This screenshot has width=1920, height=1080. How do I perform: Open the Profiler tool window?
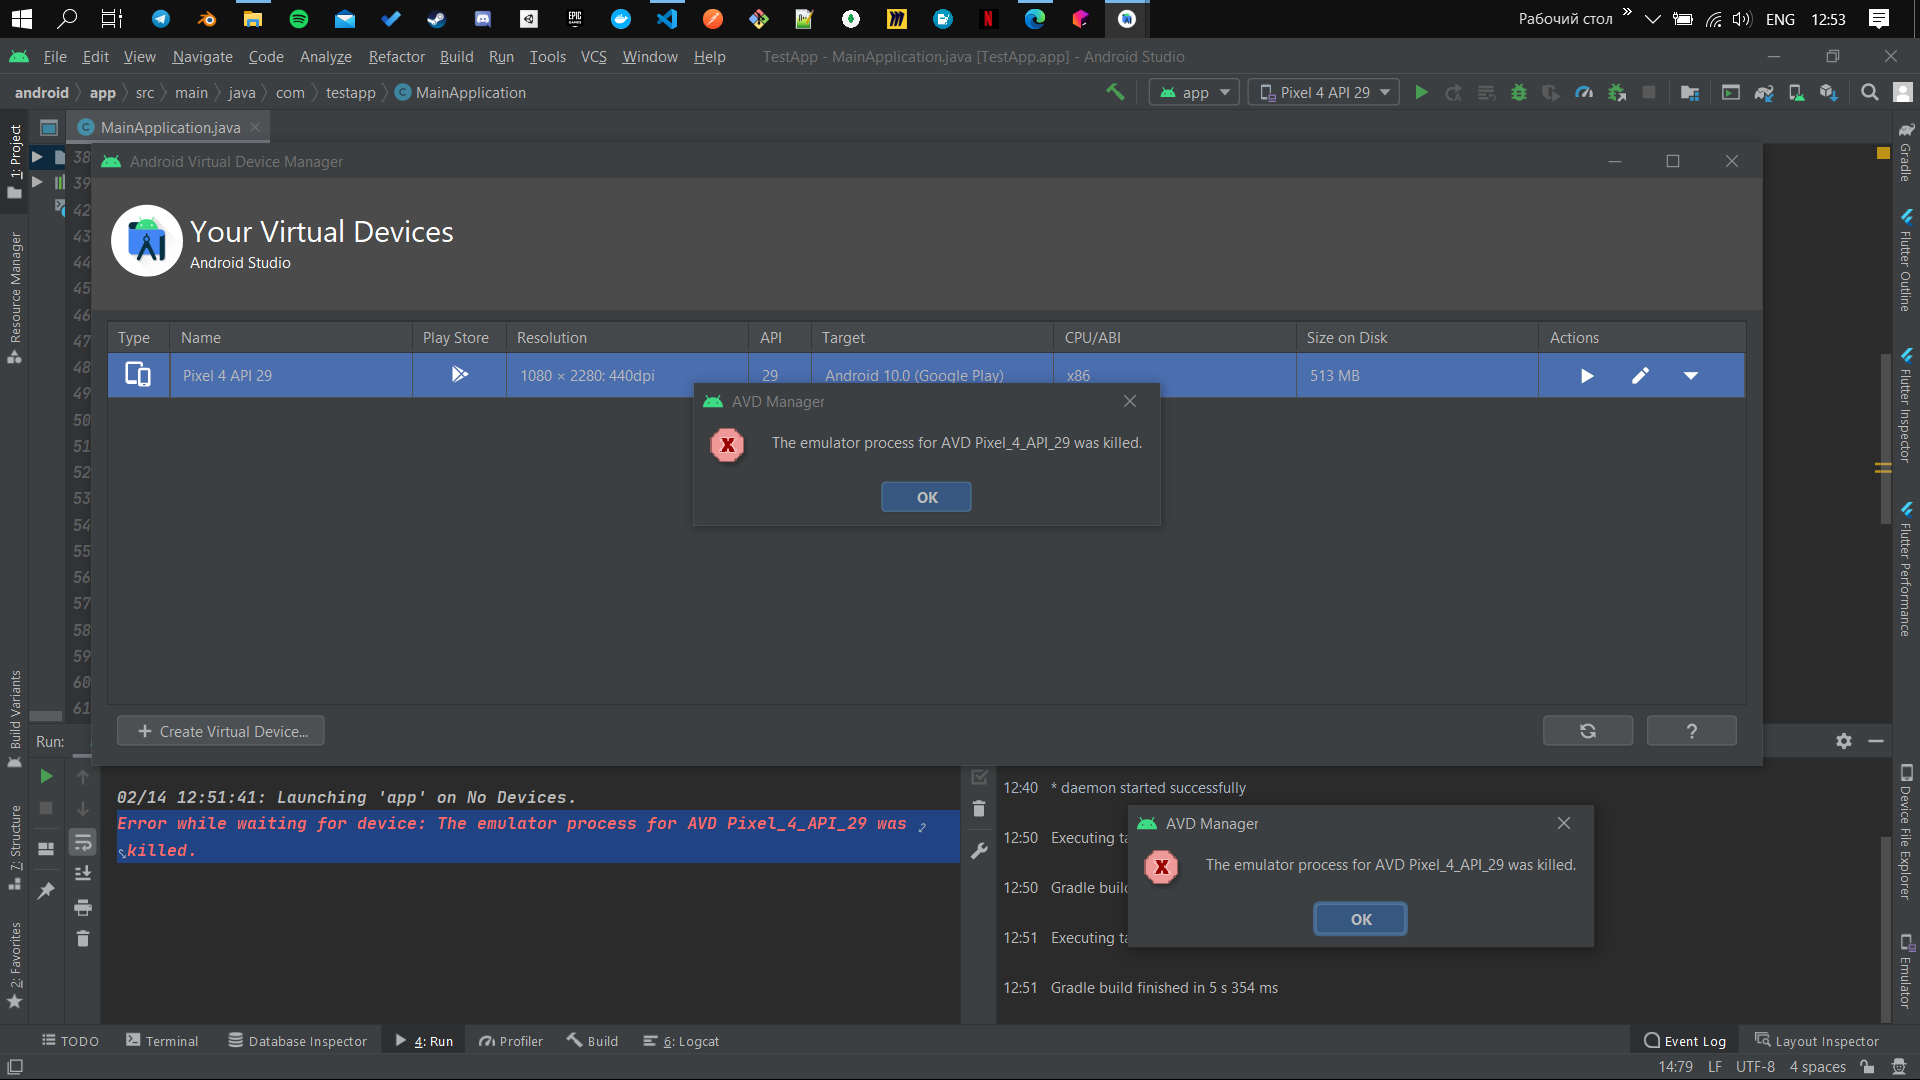pos(511,1041)
